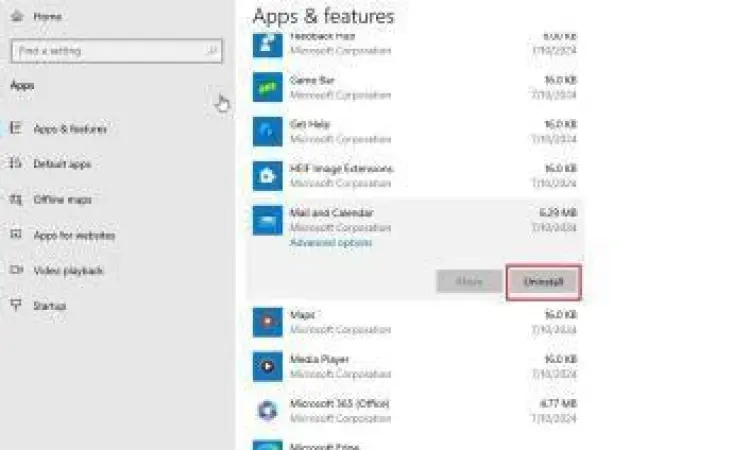Click the Maps app icon
The width and height of the screenshot is (750, 450).
[267, 322]
